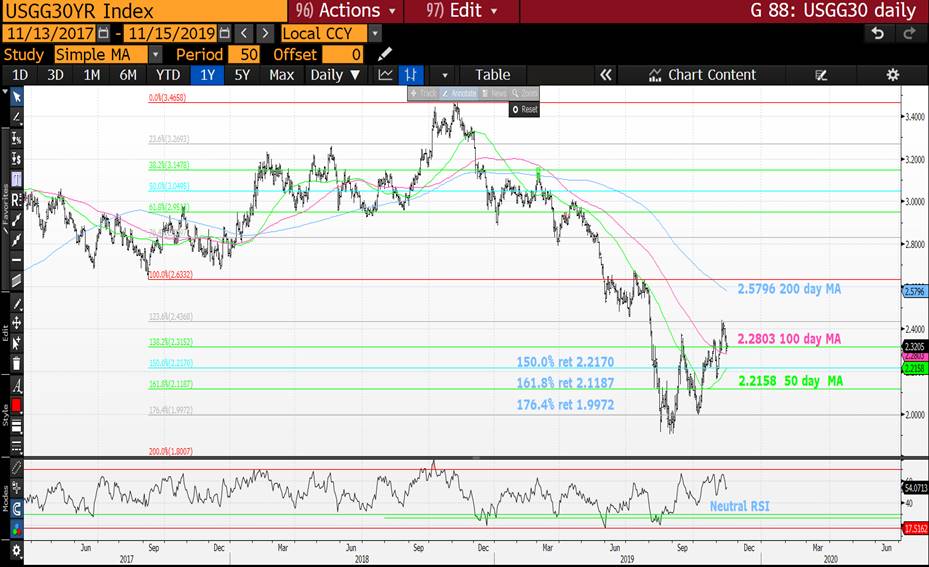Expand the chart type dropdown arrow

[x=445, y=75]
